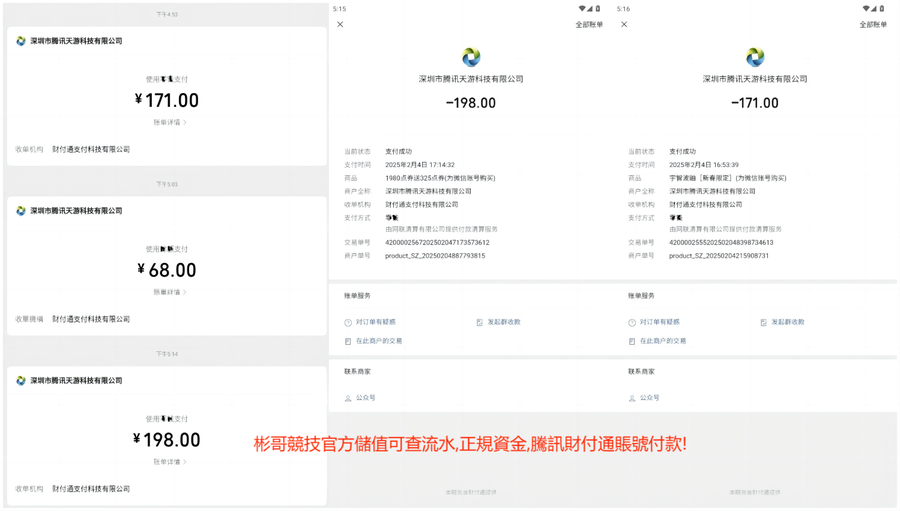Open 全部账单 in the -198.00 receipt

589,24
